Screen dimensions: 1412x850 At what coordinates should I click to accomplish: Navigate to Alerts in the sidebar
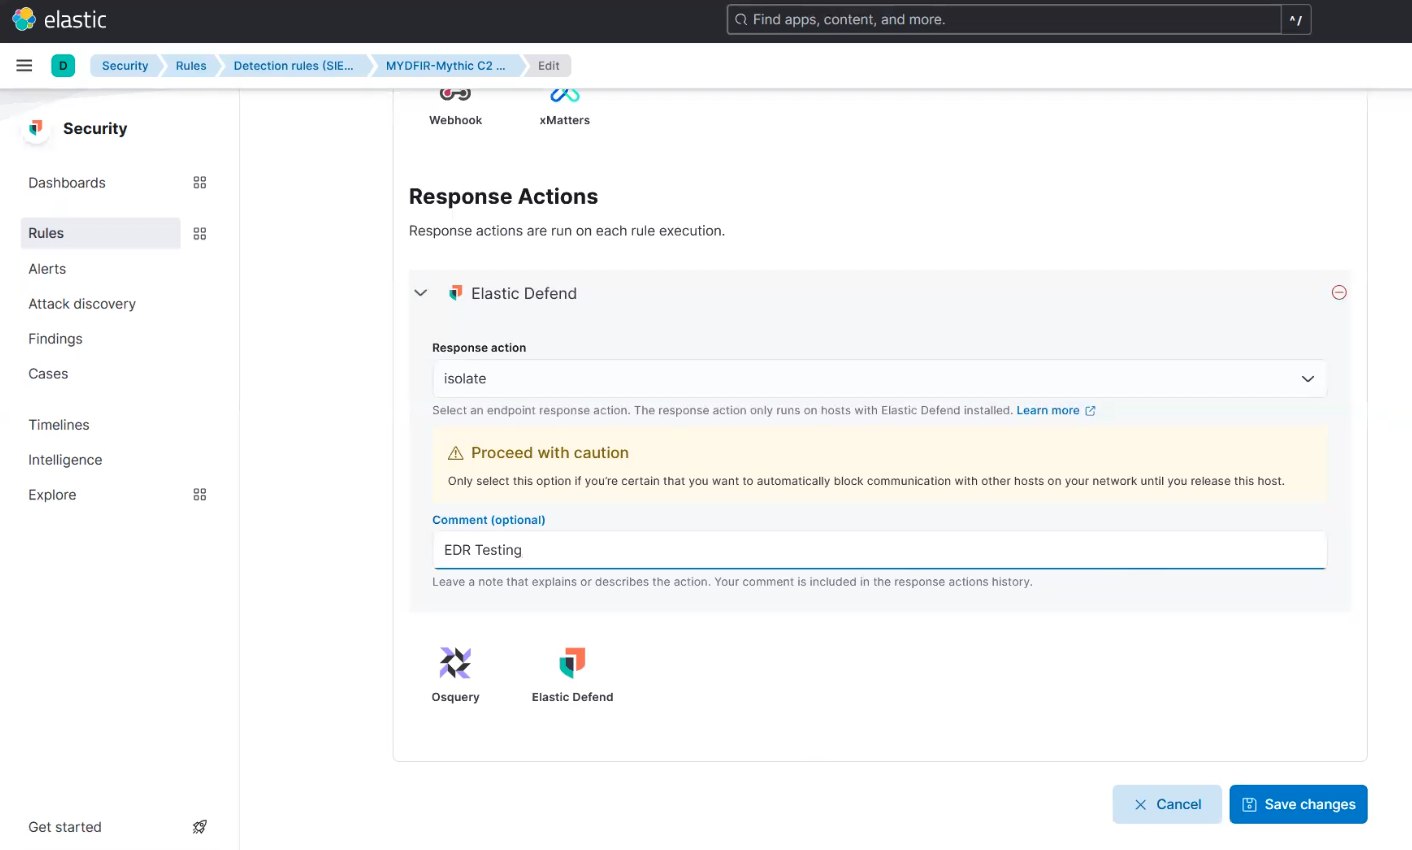[47, 268]
